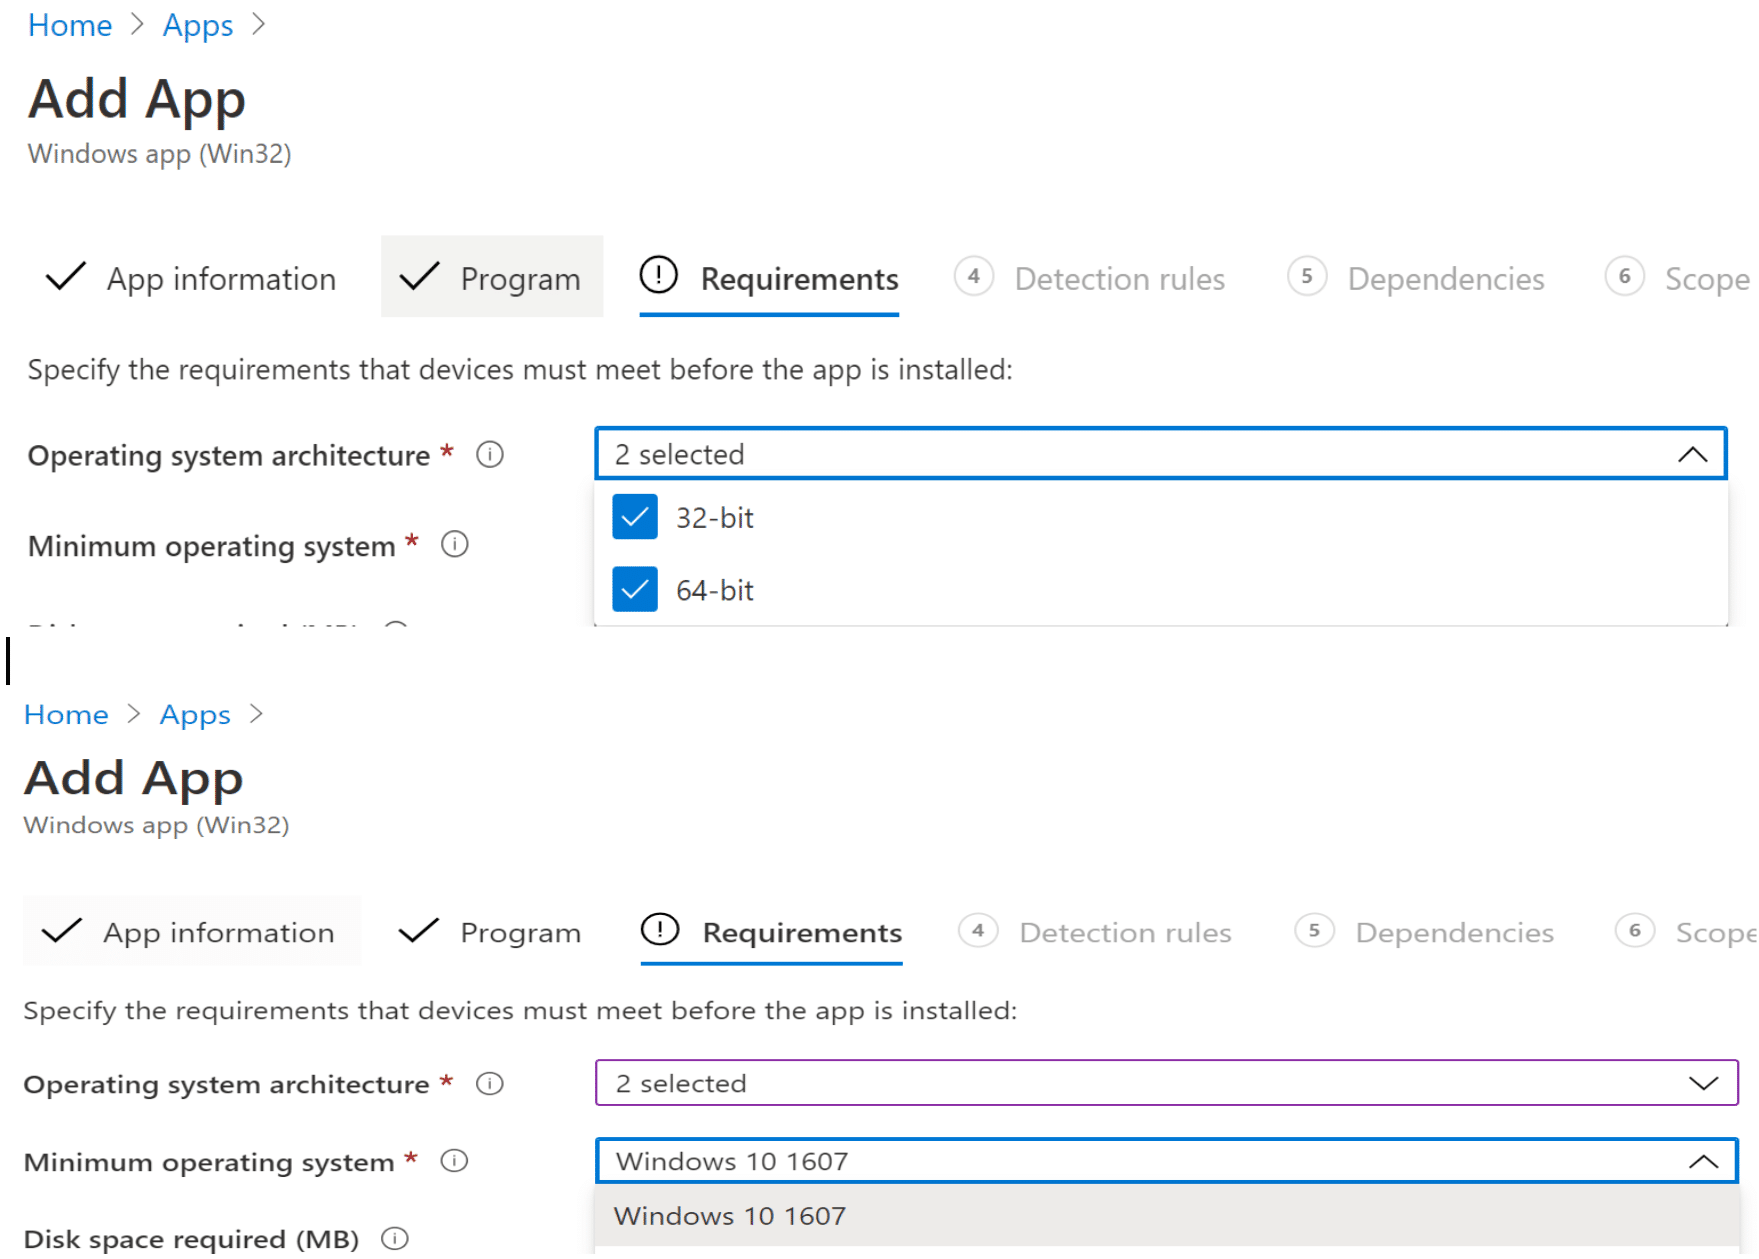Image resolution: width=1759 pixels, height=1259 pixels.
Task: Uncheck the 32-bit architecture checkbox
Action: pos(634,517)
